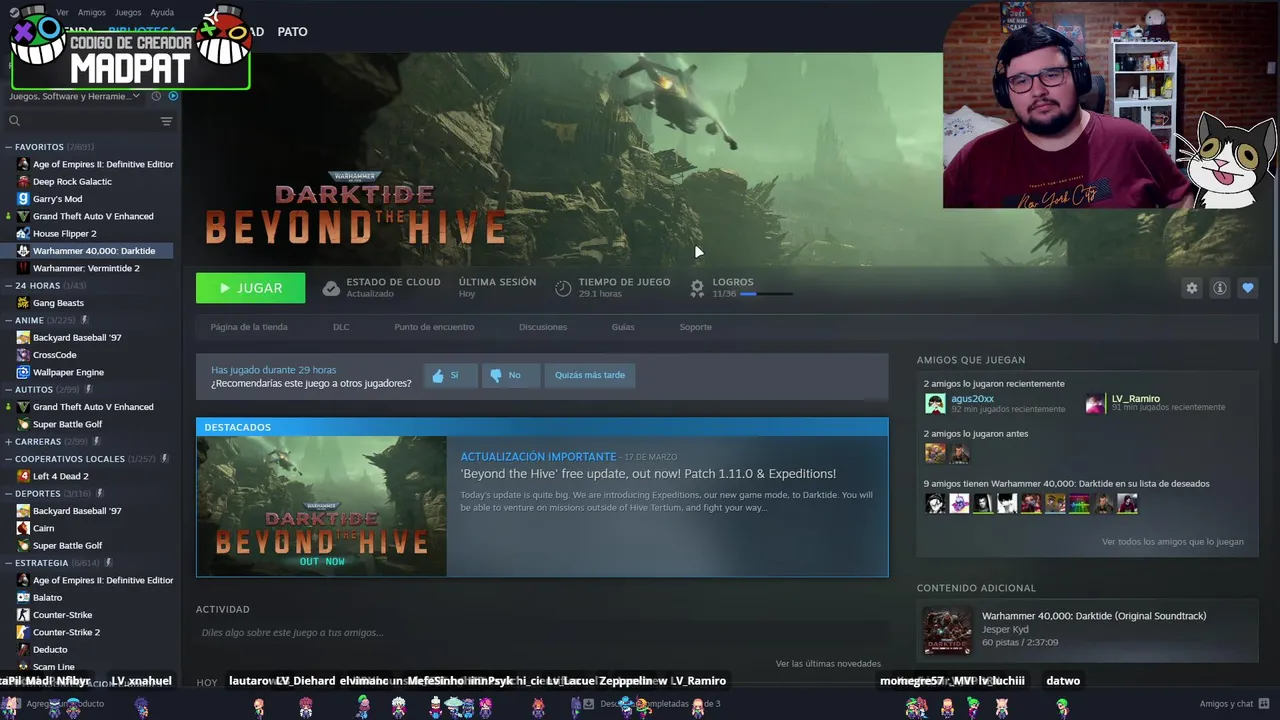The image size is (1280, 720).
Task: Open the Ayuda menu
Action: (162, 12)
